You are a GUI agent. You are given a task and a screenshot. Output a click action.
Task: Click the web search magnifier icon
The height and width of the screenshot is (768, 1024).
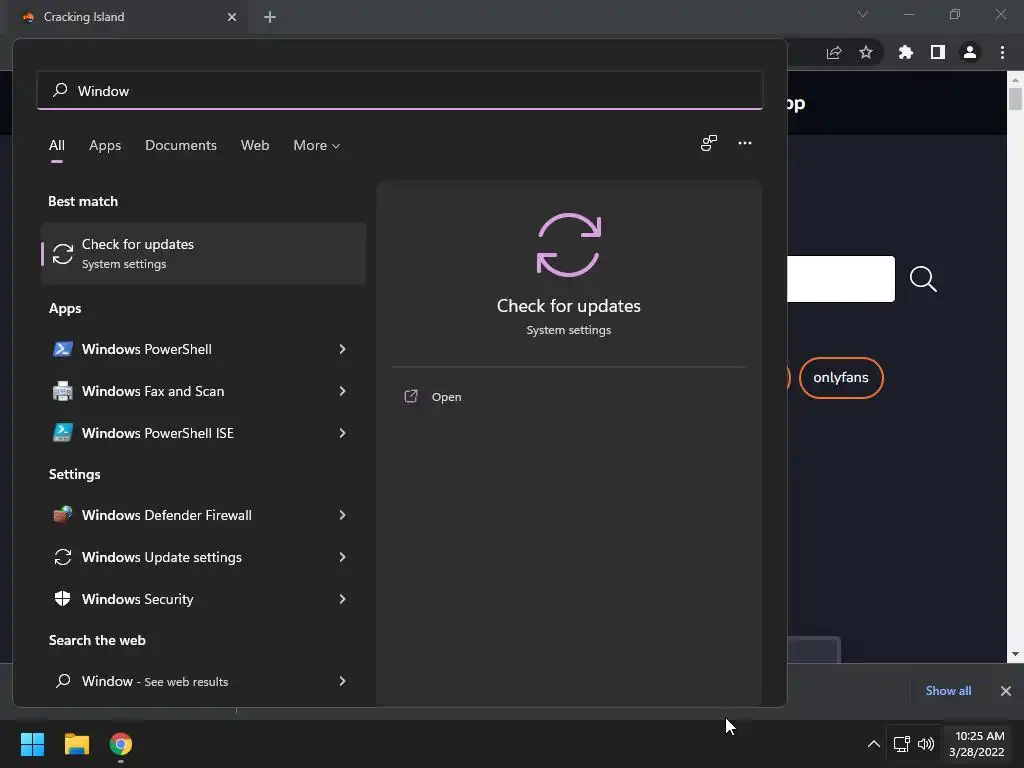click(63, 680)
